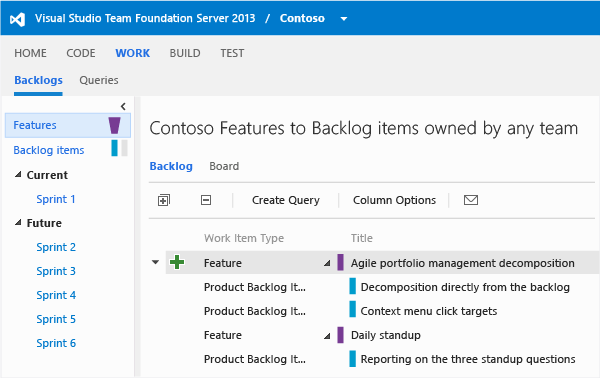Collapse the Daily standup feature
The height and width of the screenshot is (378, 600).
pyautogui.click(x=327, y=336)
